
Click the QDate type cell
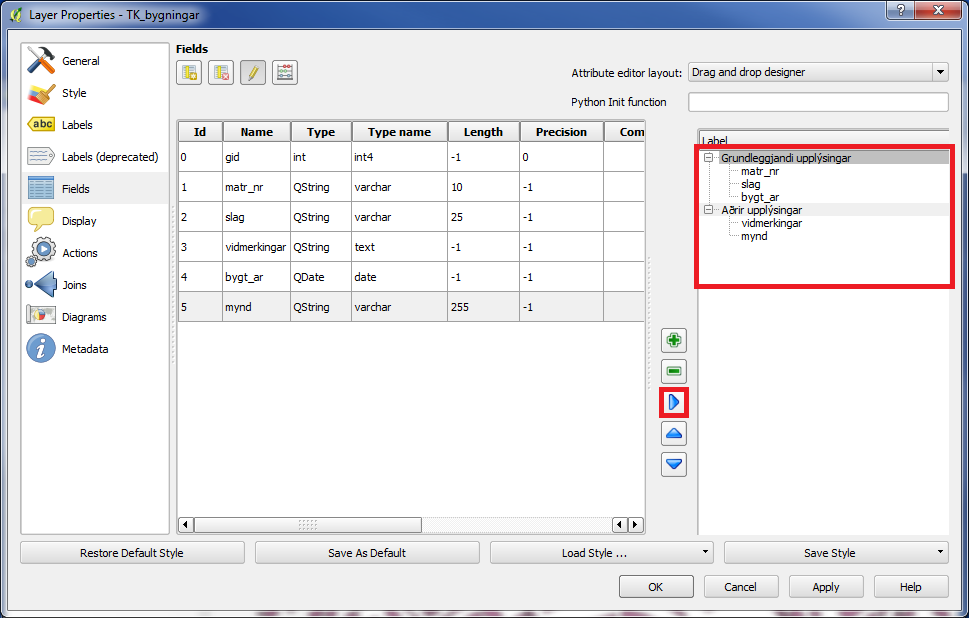click(321, 277)
